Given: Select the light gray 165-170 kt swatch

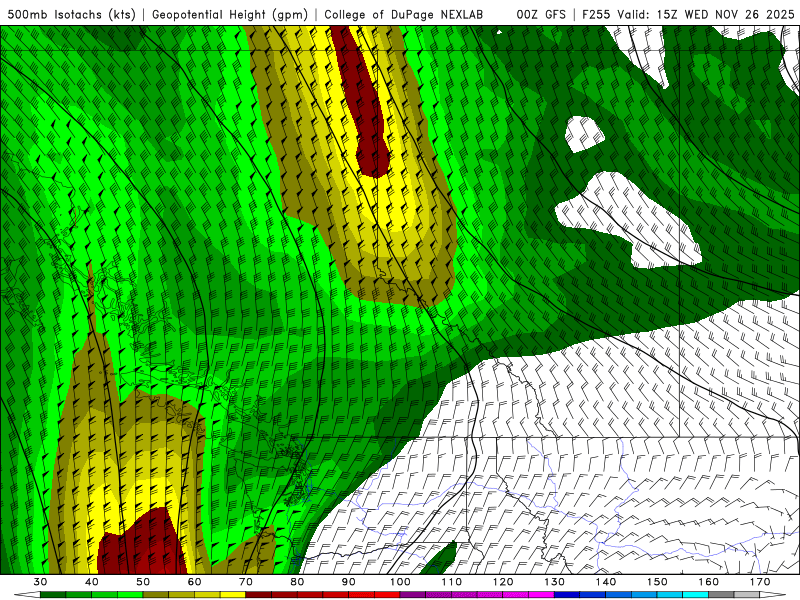Looking at the screenshot, I should [x=747, y=595].
